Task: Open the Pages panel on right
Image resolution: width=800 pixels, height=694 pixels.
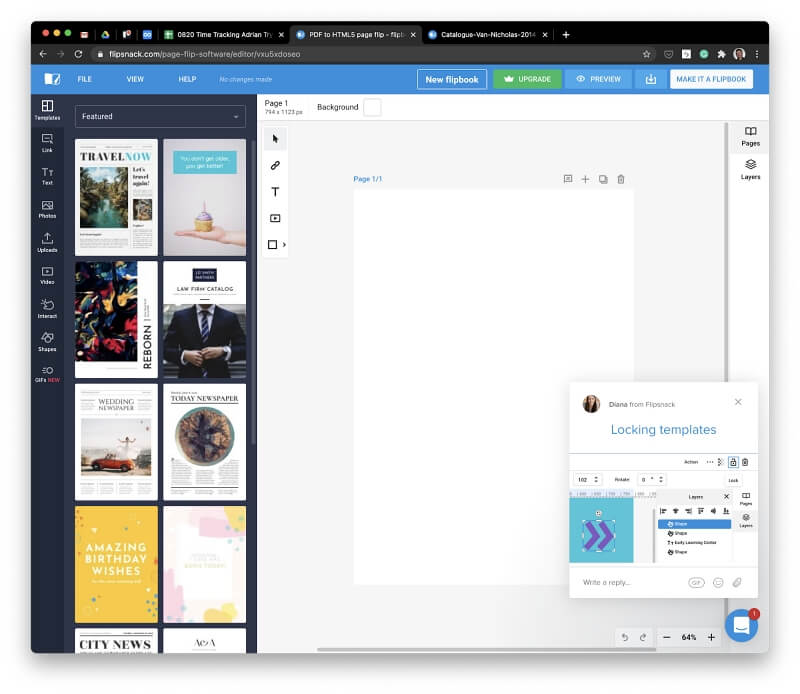Action: 751,137
